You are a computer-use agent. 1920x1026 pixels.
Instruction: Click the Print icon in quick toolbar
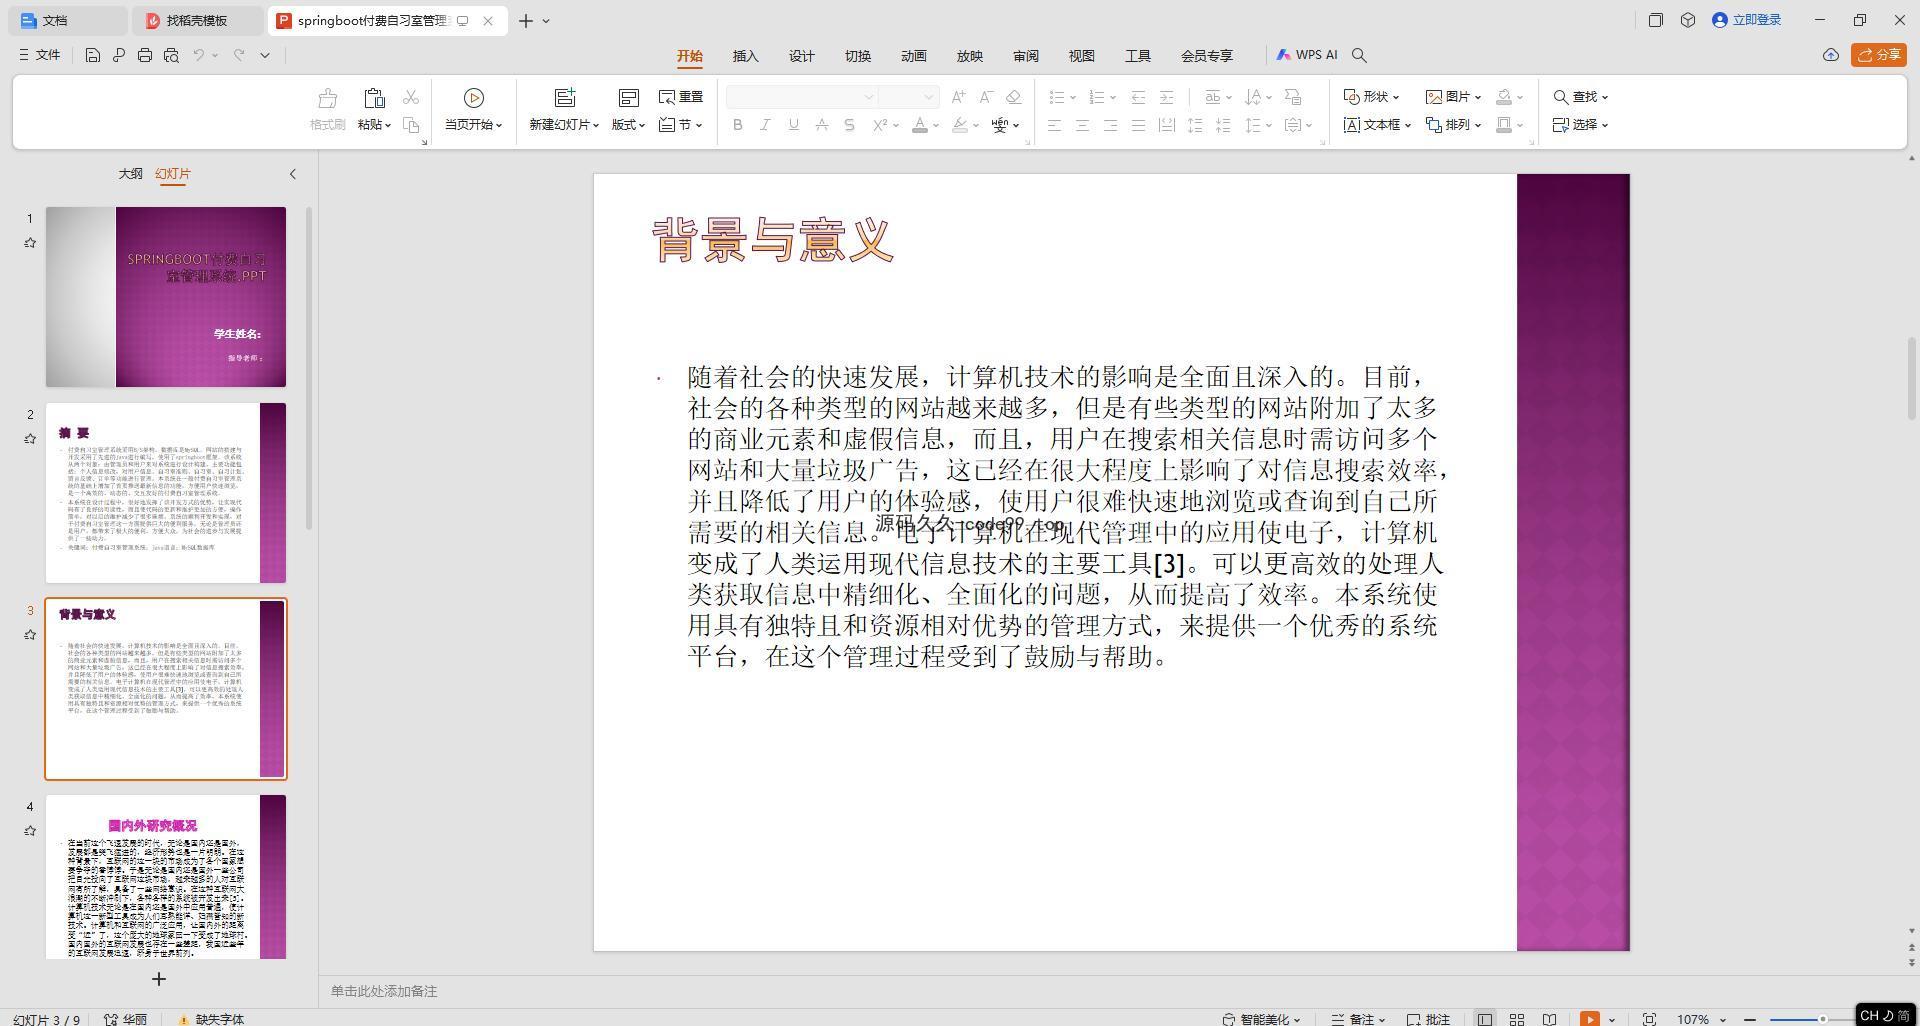coord(145,55)
